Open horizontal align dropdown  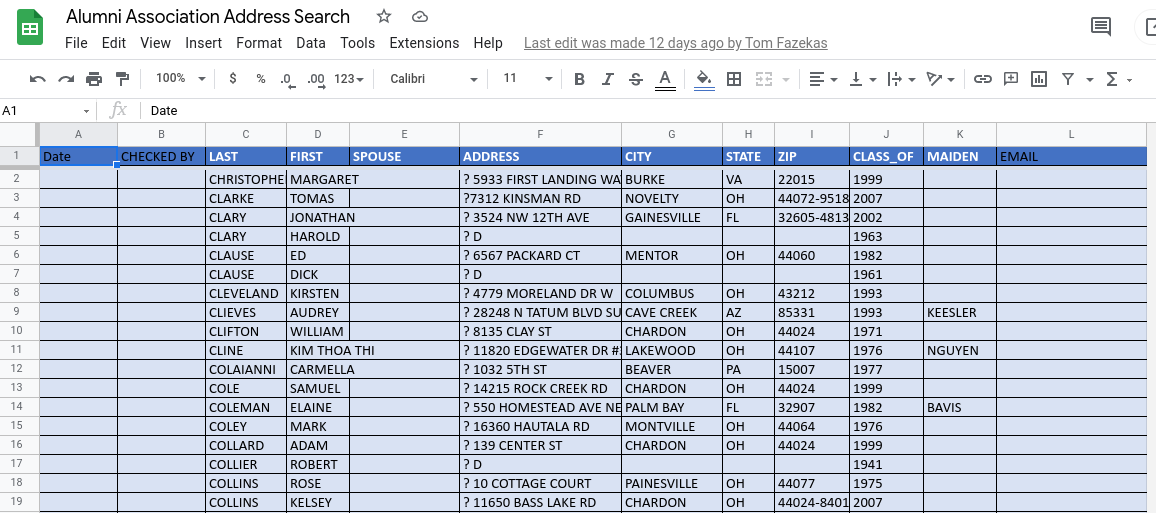coord(823,79)
